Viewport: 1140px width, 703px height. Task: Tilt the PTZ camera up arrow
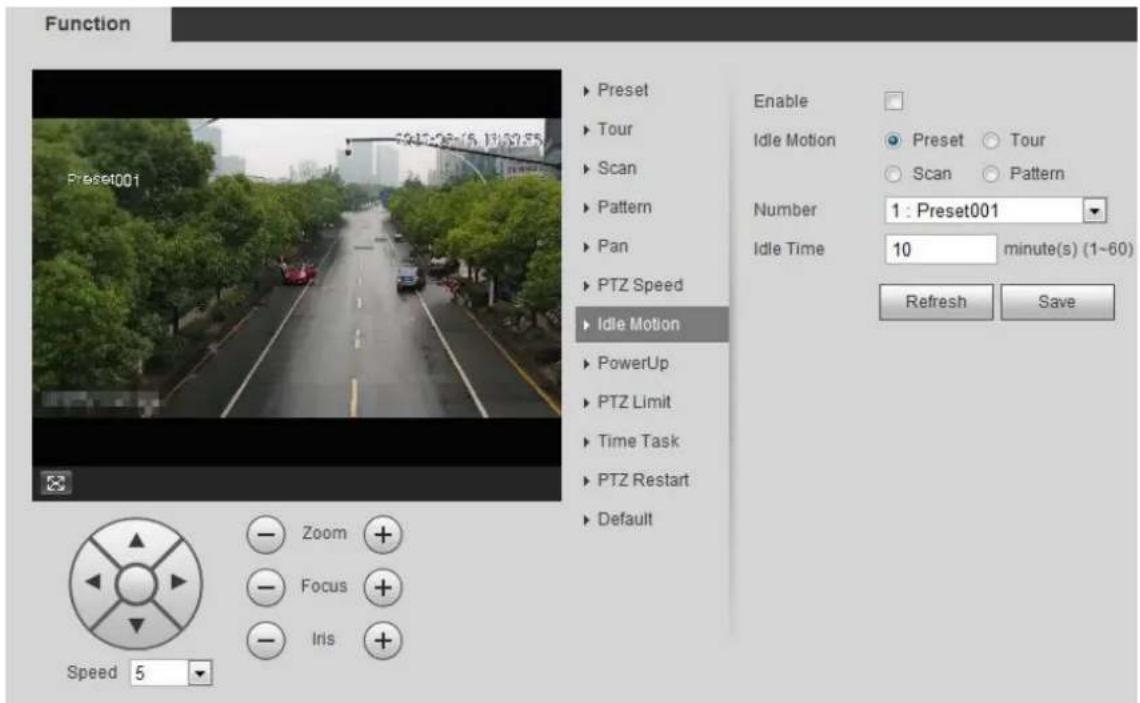coord(136,540)
